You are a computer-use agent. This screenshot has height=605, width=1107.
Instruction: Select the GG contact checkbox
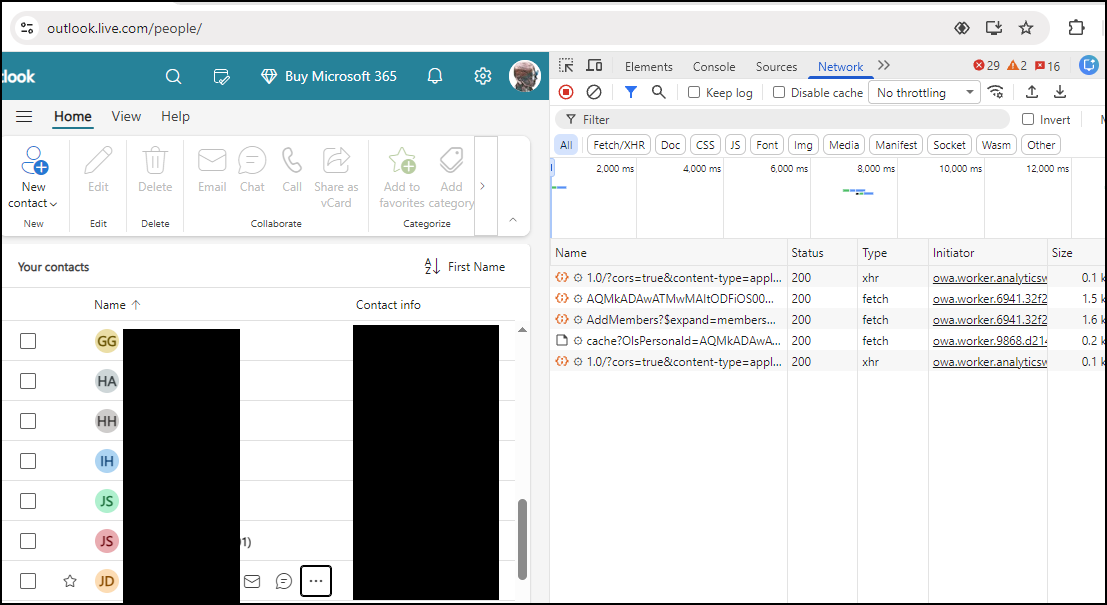click(28, 341)
